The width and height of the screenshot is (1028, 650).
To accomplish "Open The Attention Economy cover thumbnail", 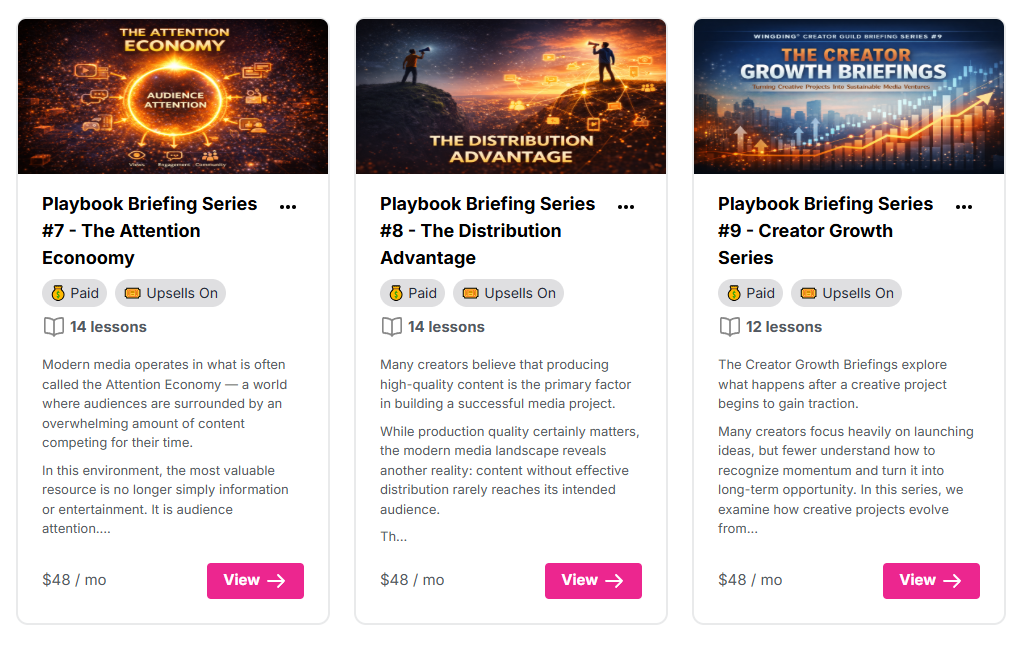I will pyautogui.click(x=173, y=96).
